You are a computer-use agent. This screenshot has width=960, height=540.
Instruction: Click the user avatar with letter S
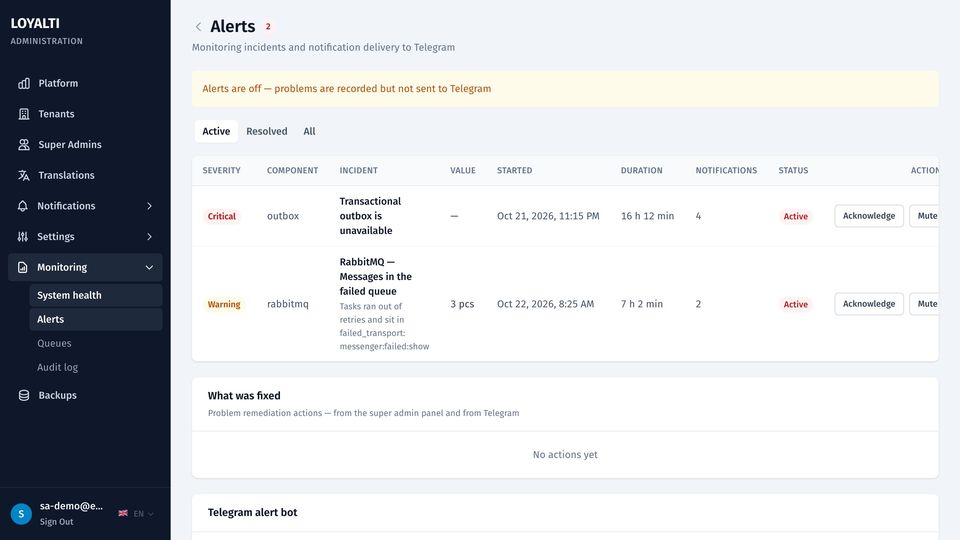[x=21, y=514]
